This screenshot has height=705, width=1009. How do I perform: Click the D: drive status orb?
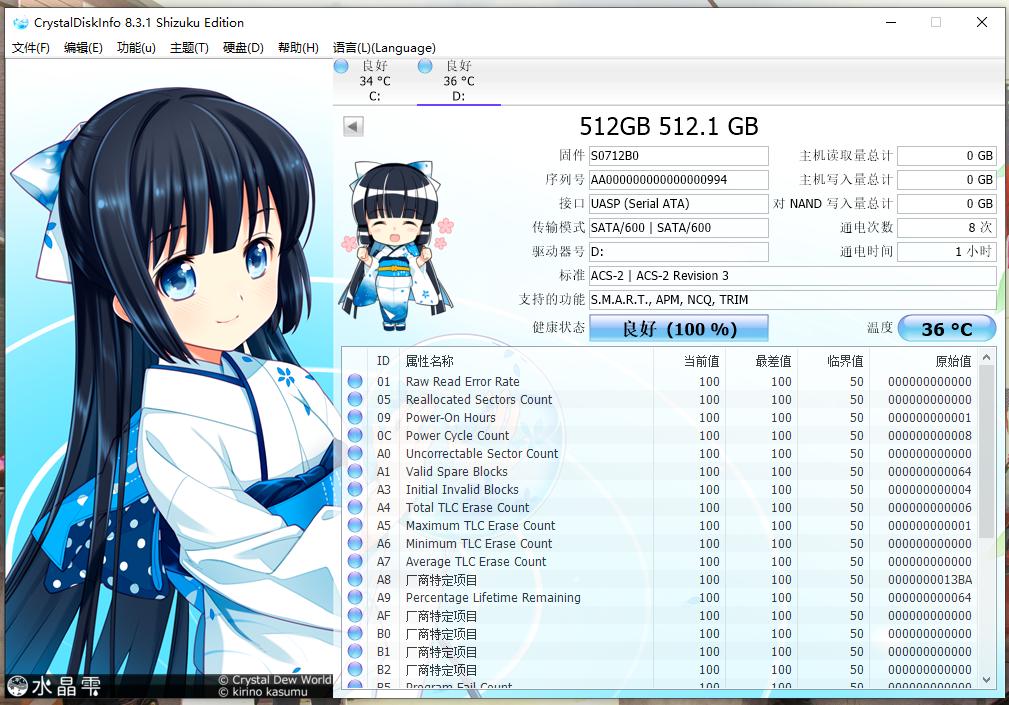tap(425, 66)
